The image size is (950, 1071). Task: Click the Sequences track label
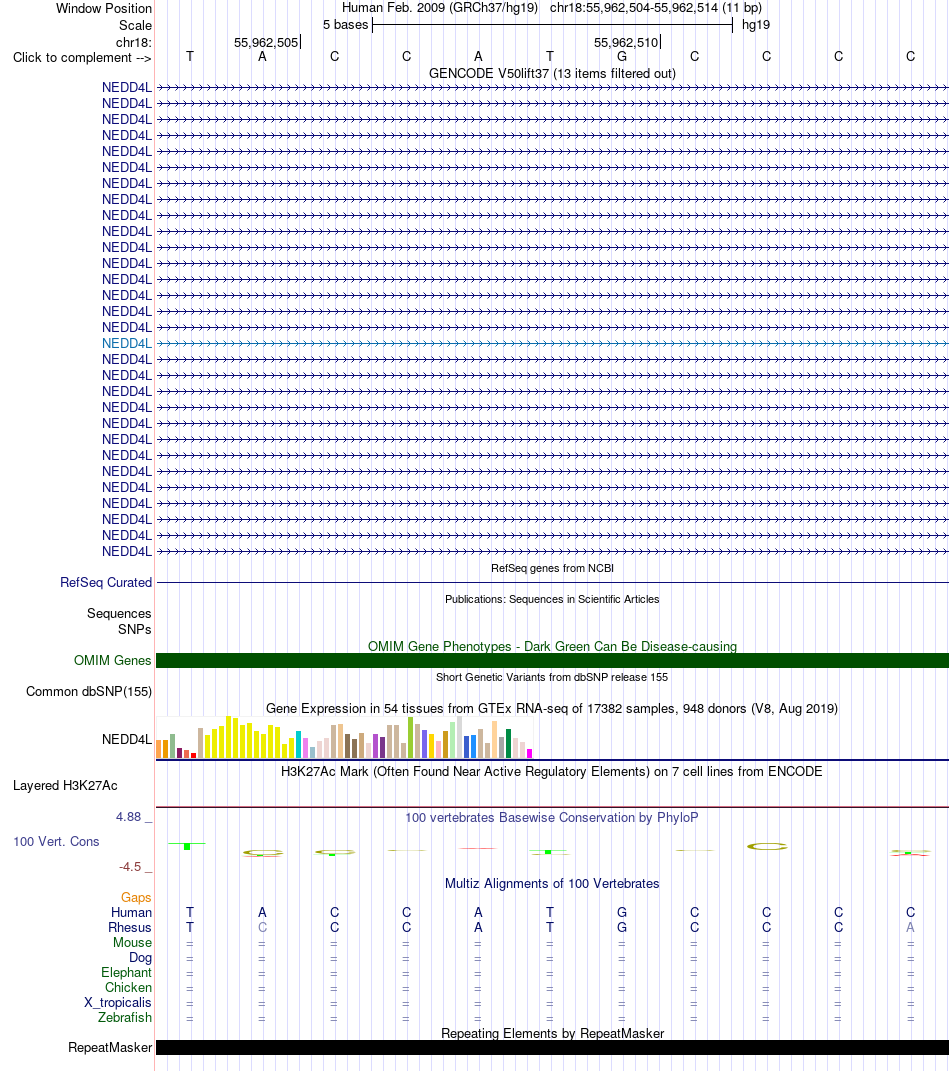[119, 613]
